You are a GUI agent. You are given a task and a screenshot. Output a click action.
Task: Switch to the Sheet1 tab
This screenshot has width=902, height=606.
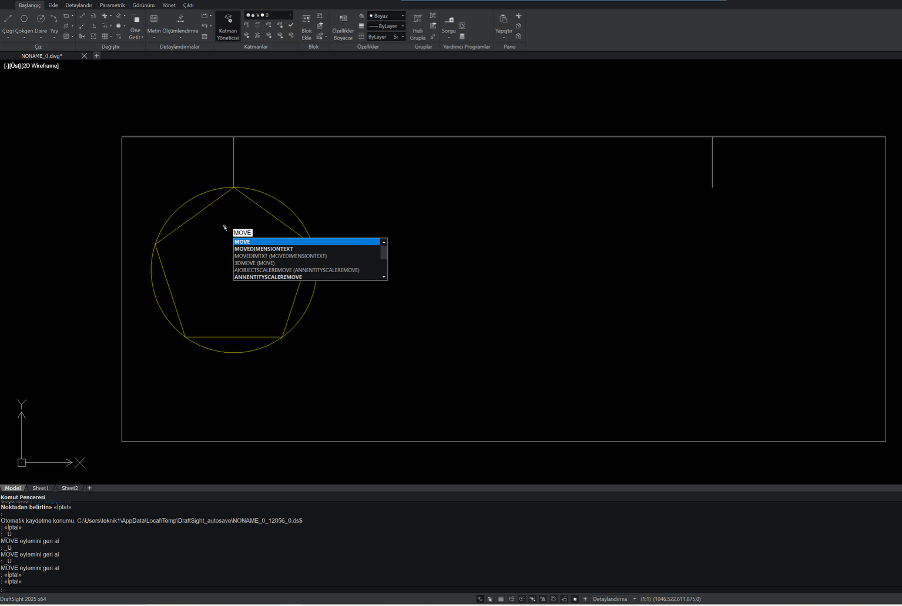40,488
